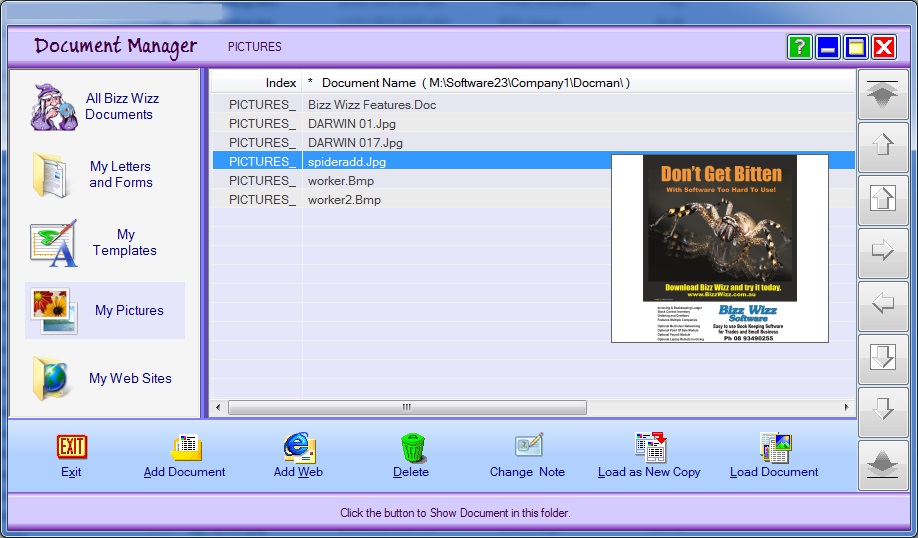Open My Letters and Forms folder icon
The height and width of the screenshot is (538, 918).
[51, 174]
